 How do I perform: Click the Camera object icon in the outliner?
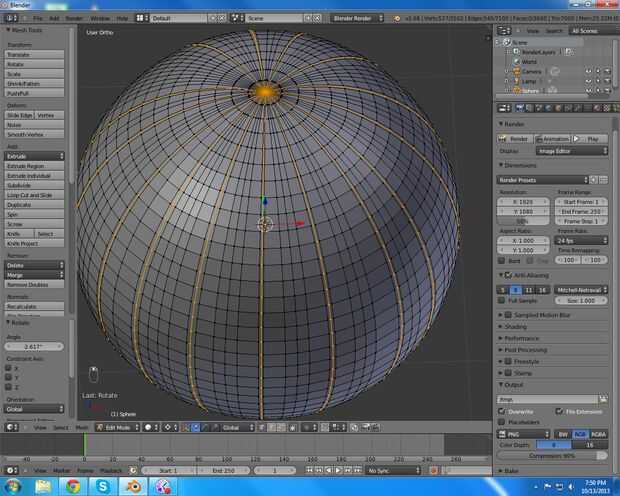pos(517,71)
